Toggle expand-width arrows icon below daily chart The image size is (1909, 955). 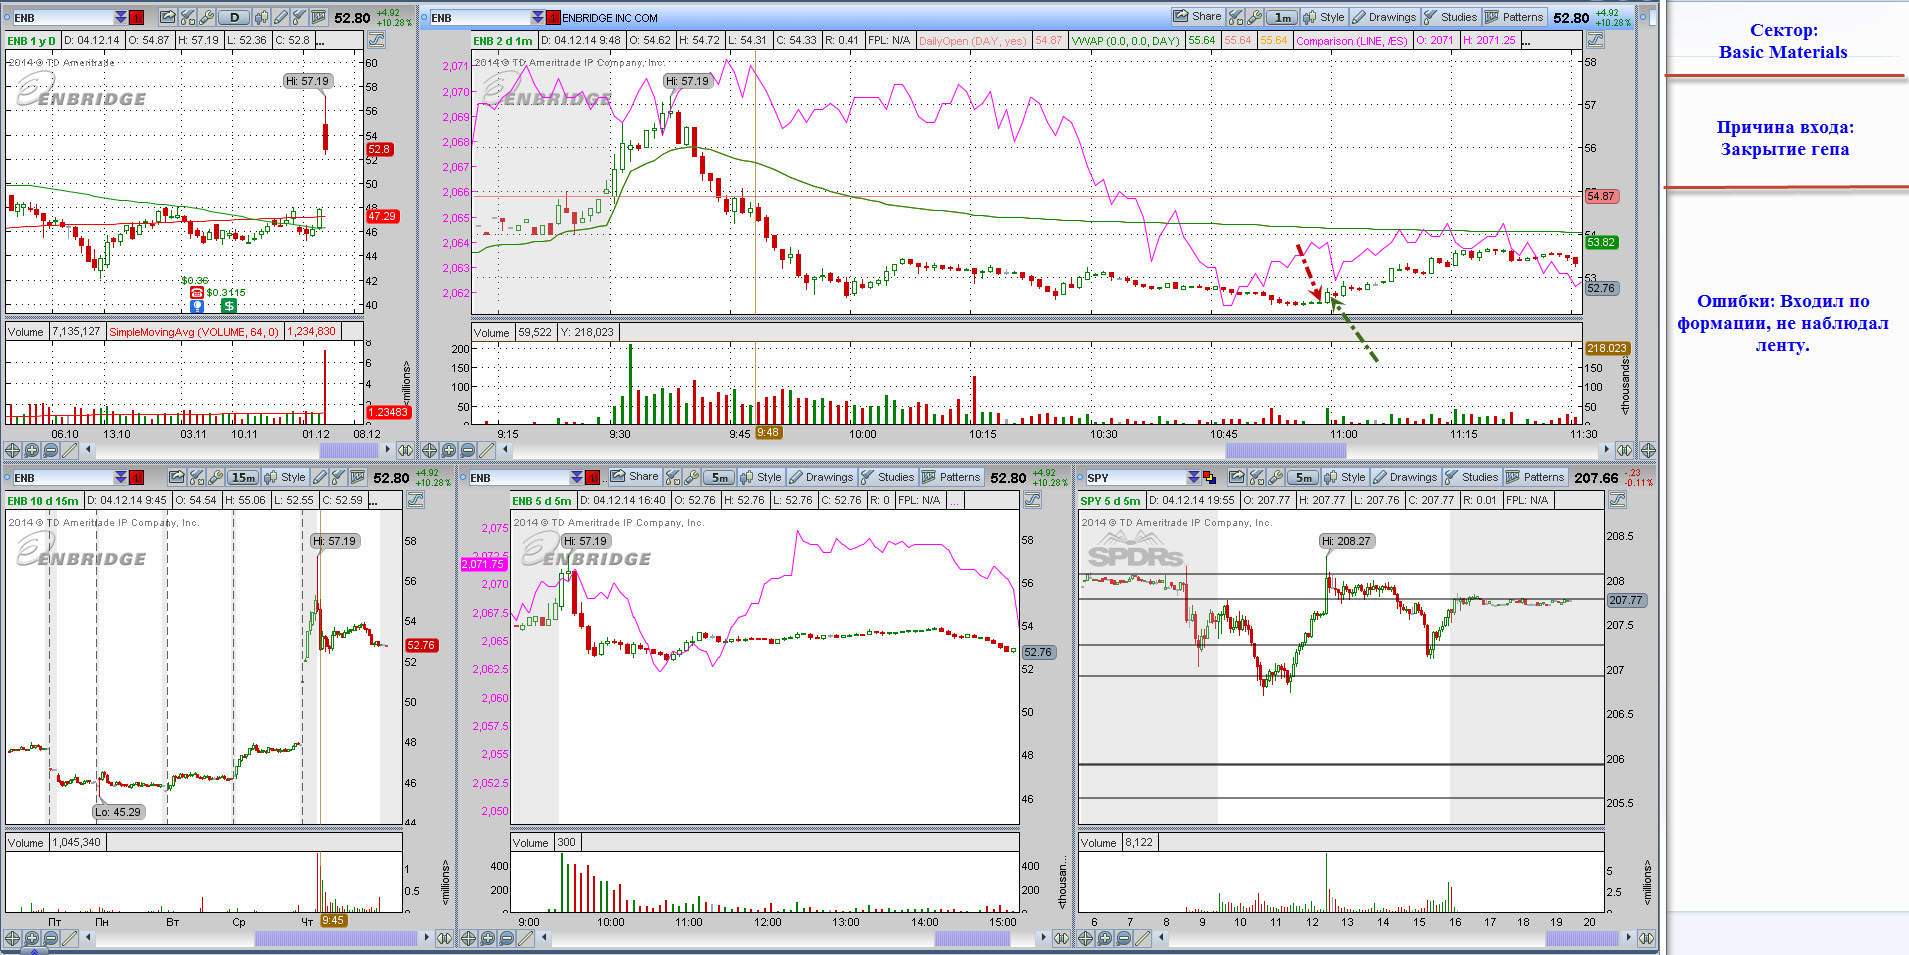click(405, 451)
